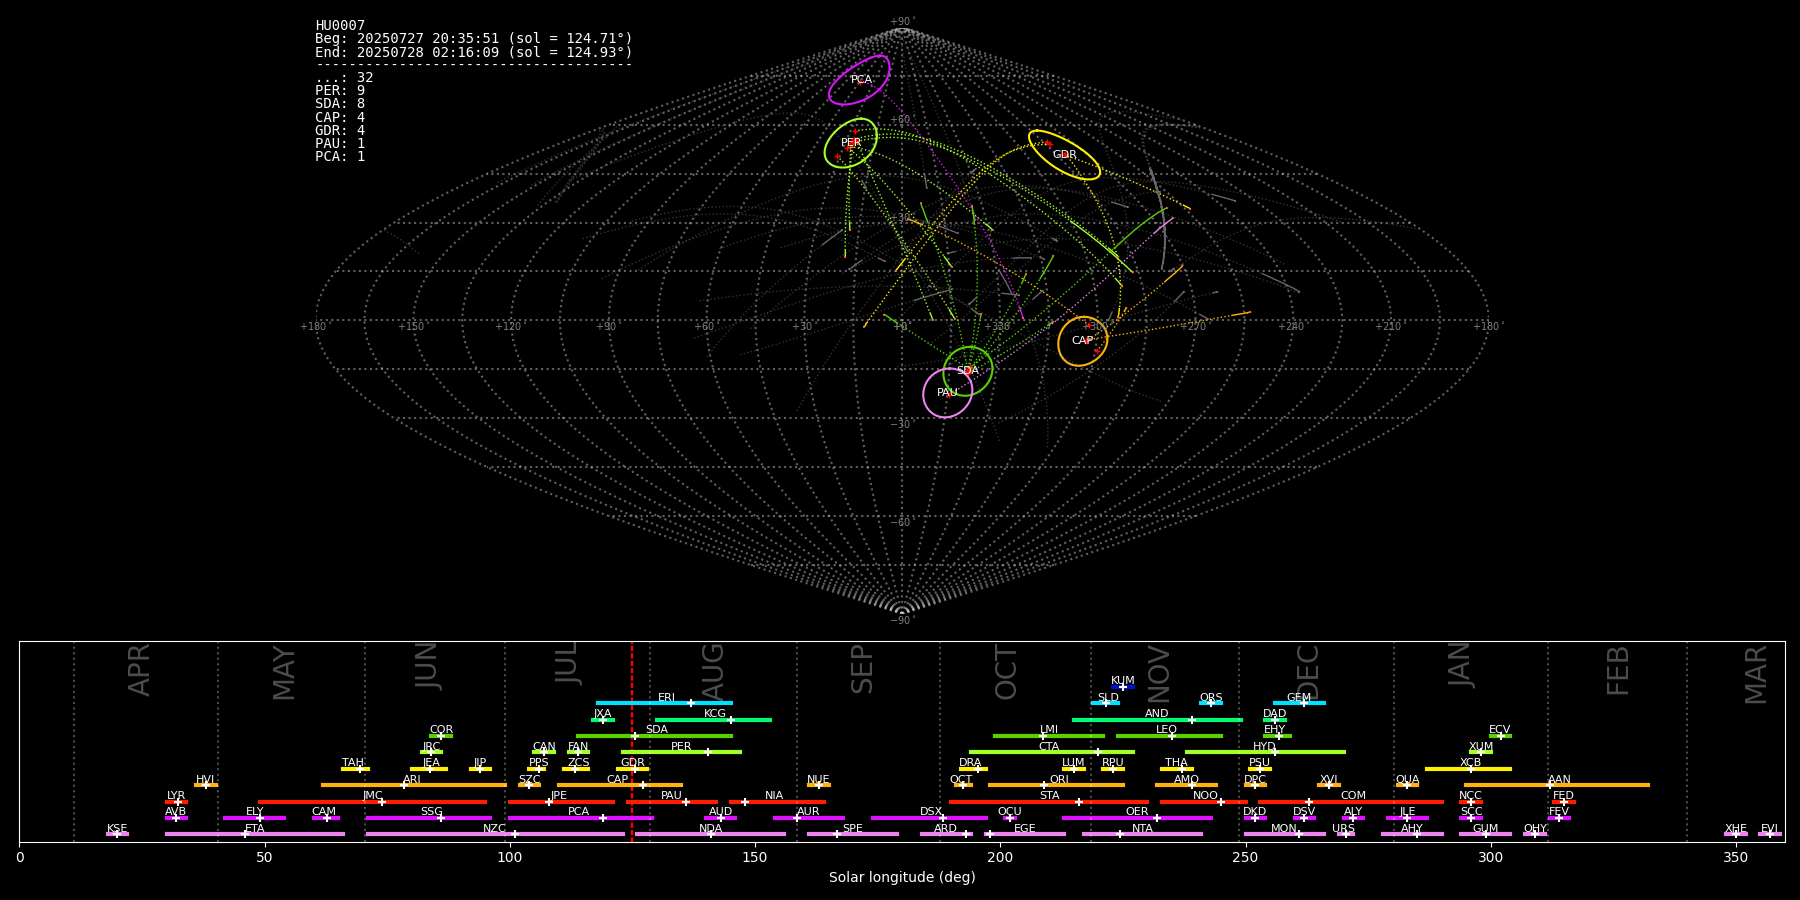Select the PER radiant ellipse in sky map
The height and width of the screenshot is (900, 1800).
tap(851, 143)
